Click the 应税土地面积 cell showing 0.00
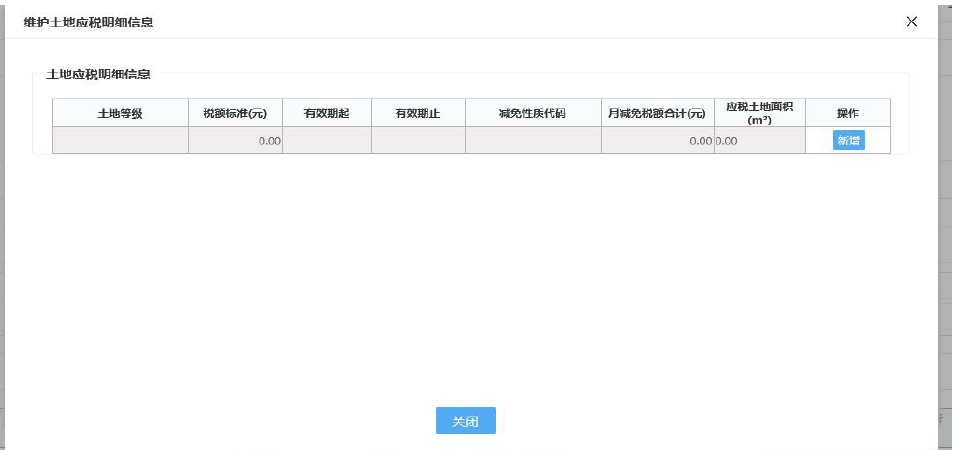Screen dimensions: 955x450 [759, 140]
